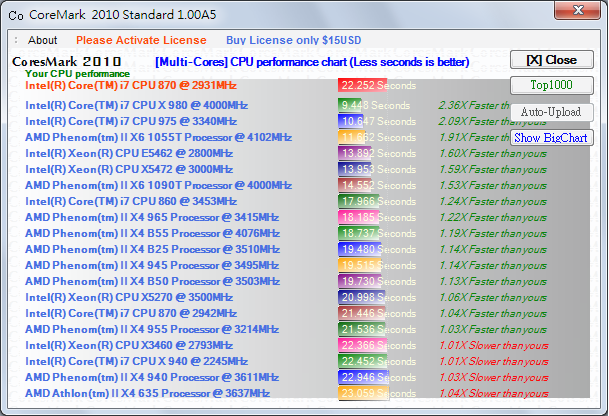Select Core i7 870 @ 2942MHz row
609x416 pixels.
coord(131,313)
